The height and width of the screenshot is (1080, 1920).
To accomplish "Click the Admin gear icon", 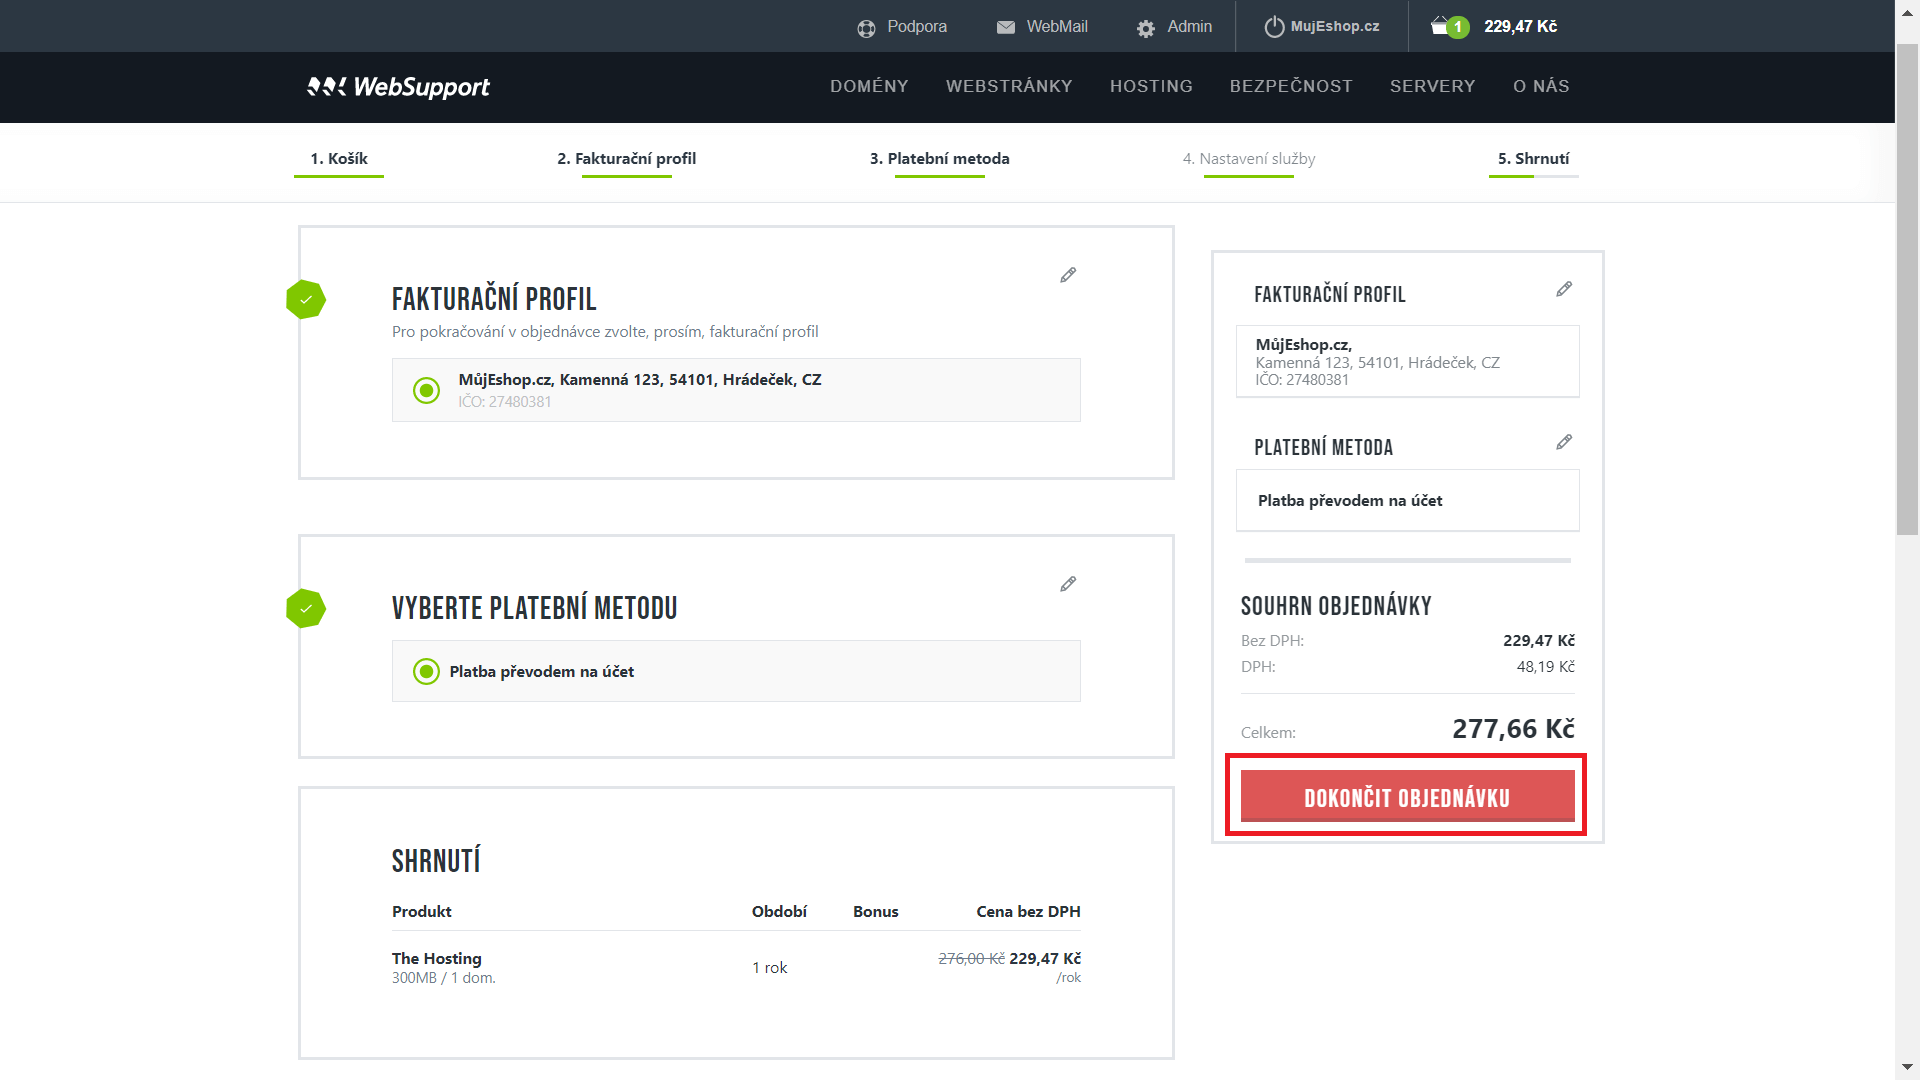I will 1145,28.
